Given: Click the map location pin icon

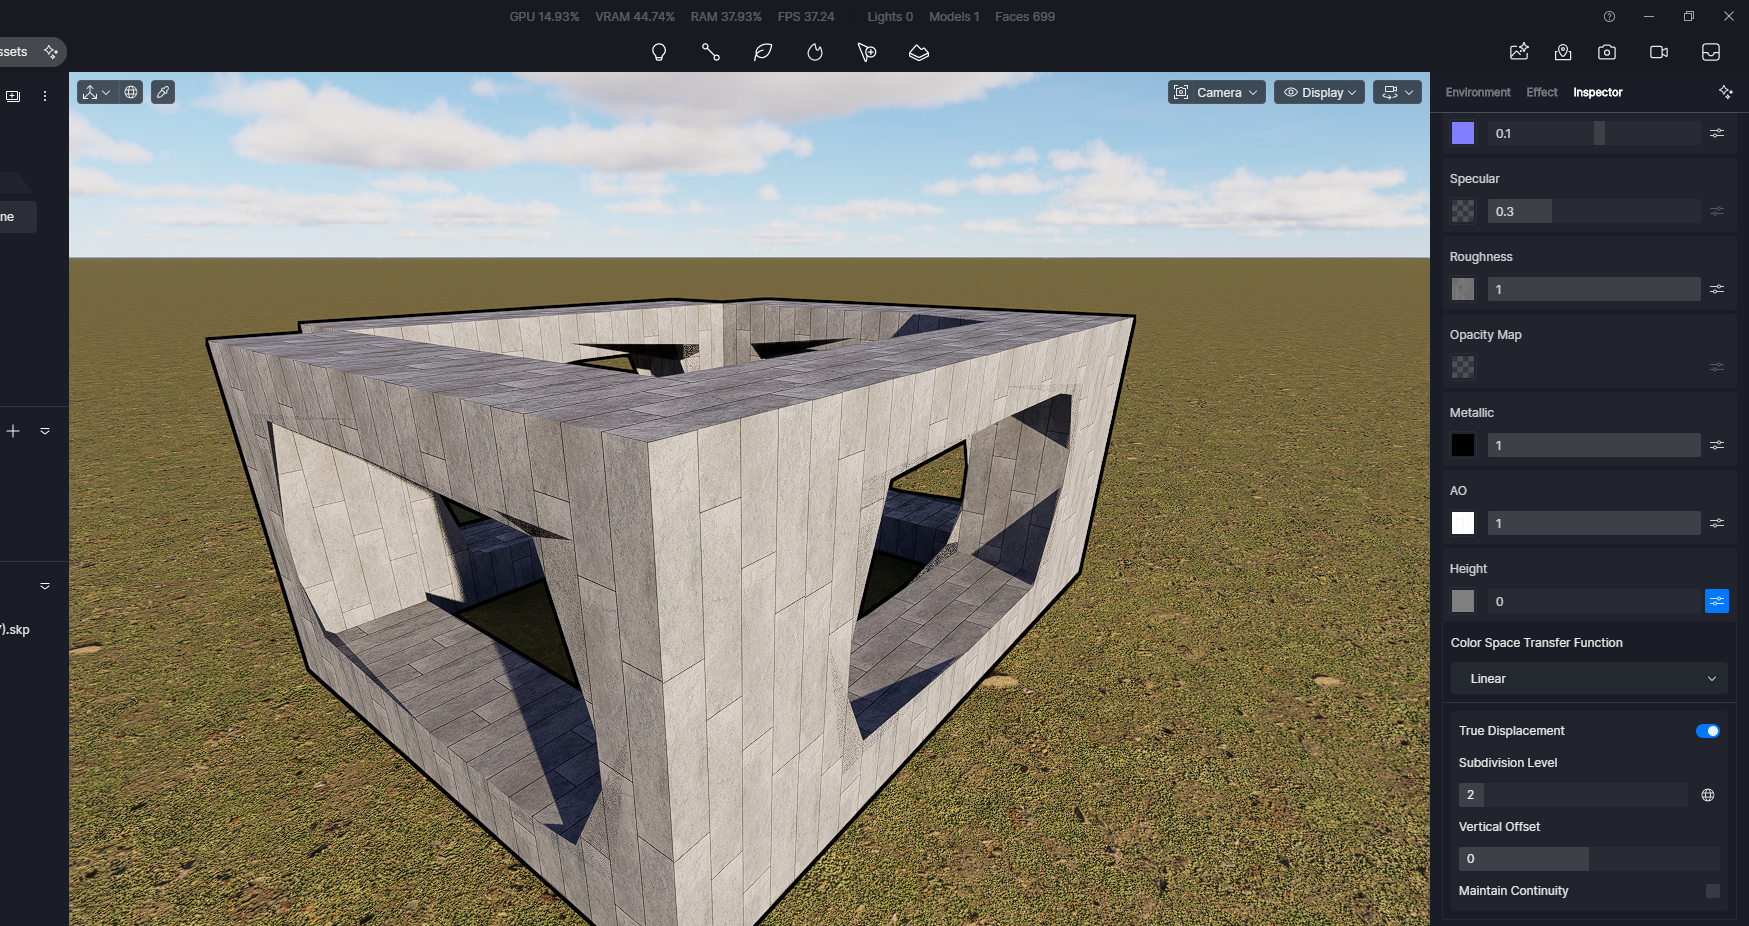Looking at the screenshot, I should tap(1563, 52).
